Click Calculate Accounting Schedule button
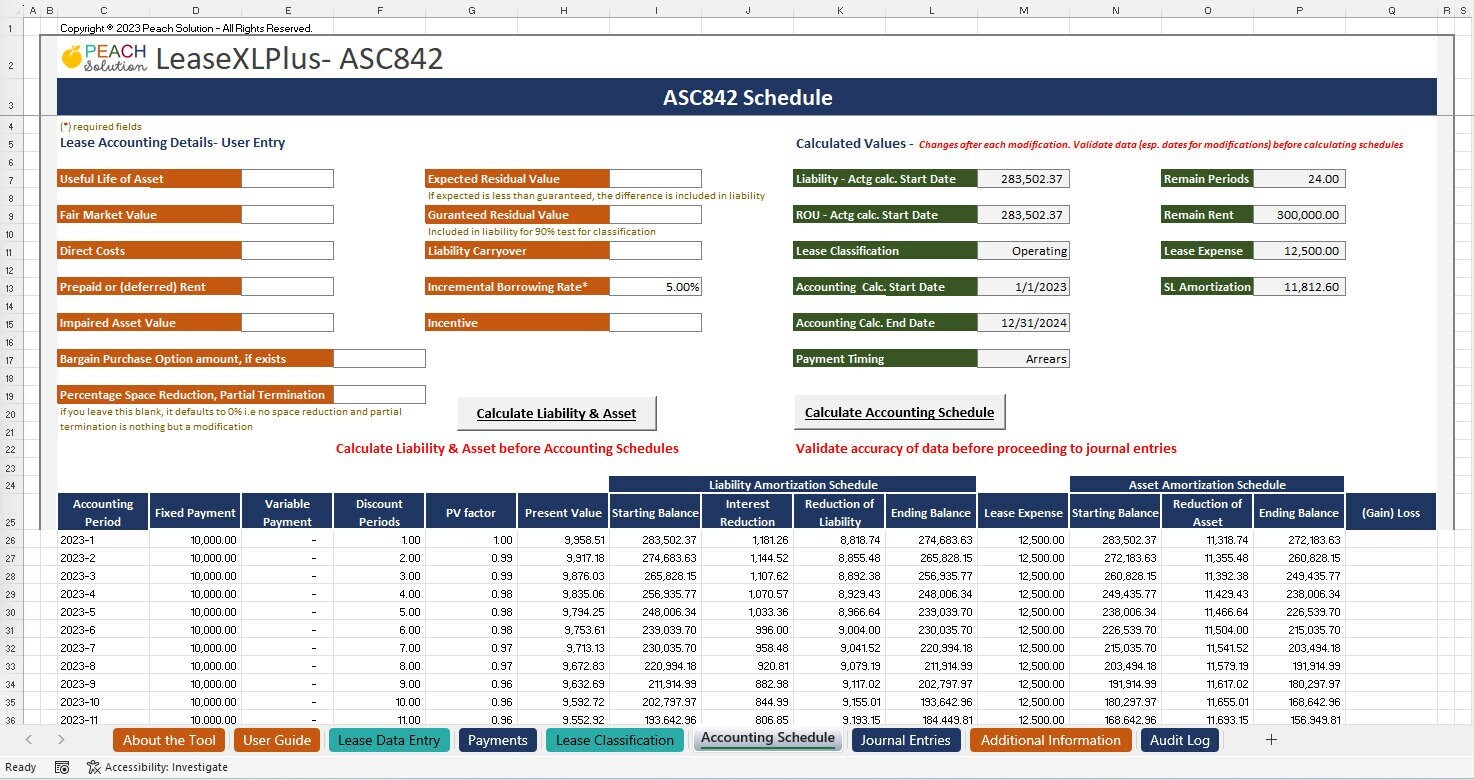 [x=899, y=412]
